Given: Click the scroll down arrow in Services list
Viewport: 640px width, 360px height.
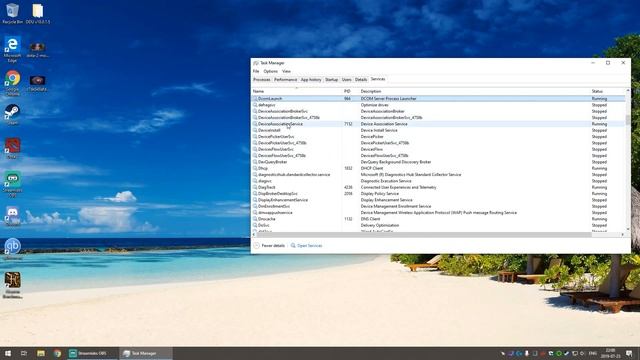Looking at the screenshot, I should tap(628, 229).
